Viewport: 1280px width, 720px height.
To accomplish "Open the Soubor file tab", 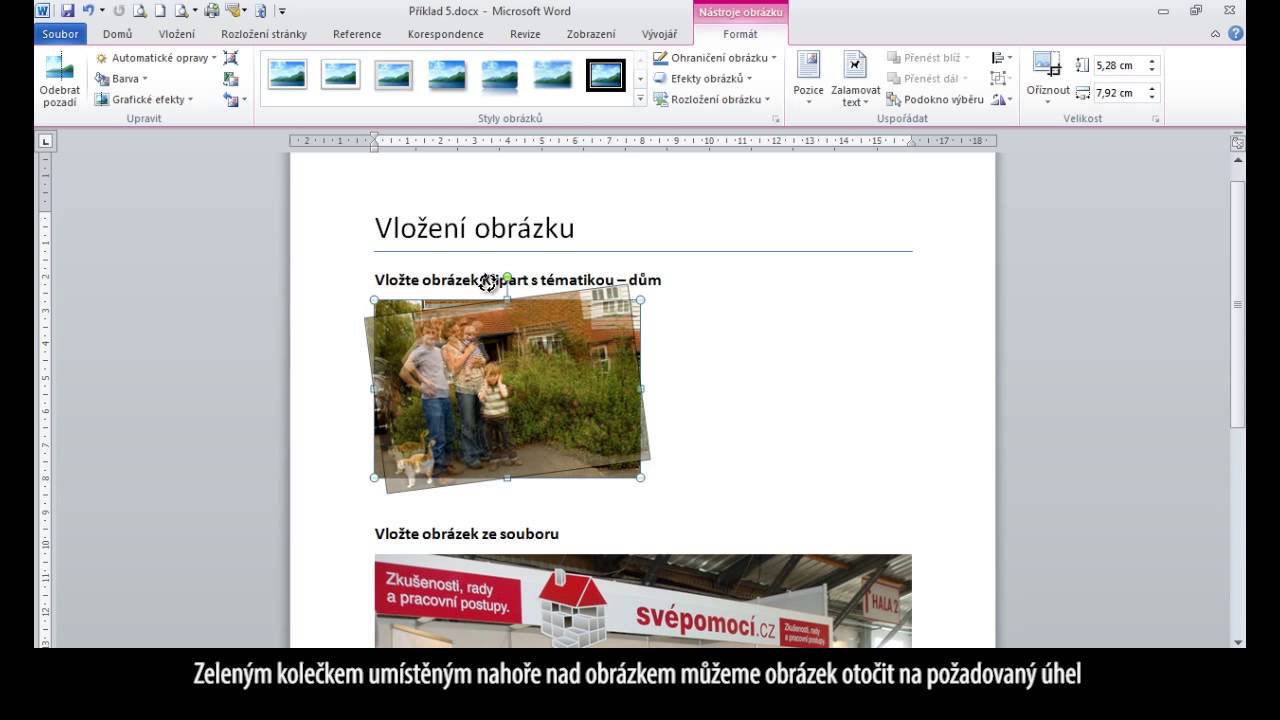I will (60, 34).
